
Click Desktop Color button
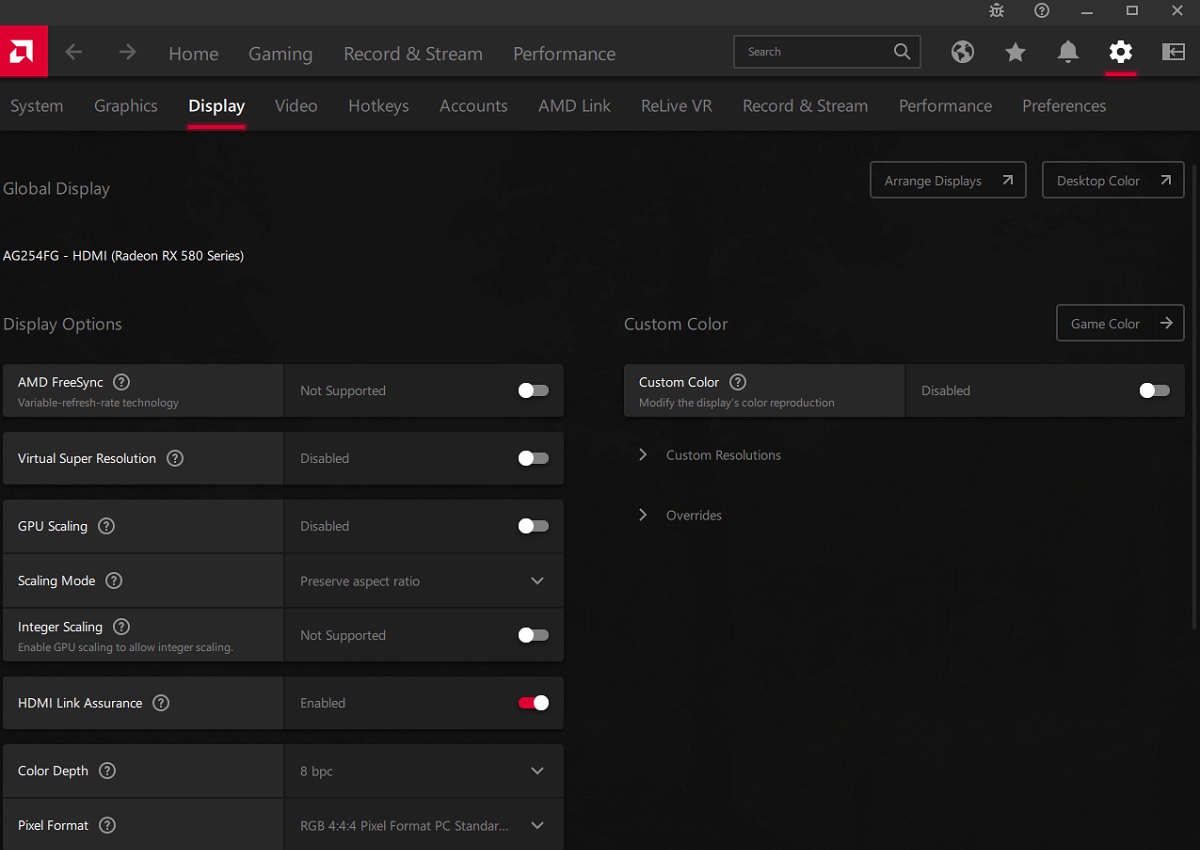(x=1113, y=180)
